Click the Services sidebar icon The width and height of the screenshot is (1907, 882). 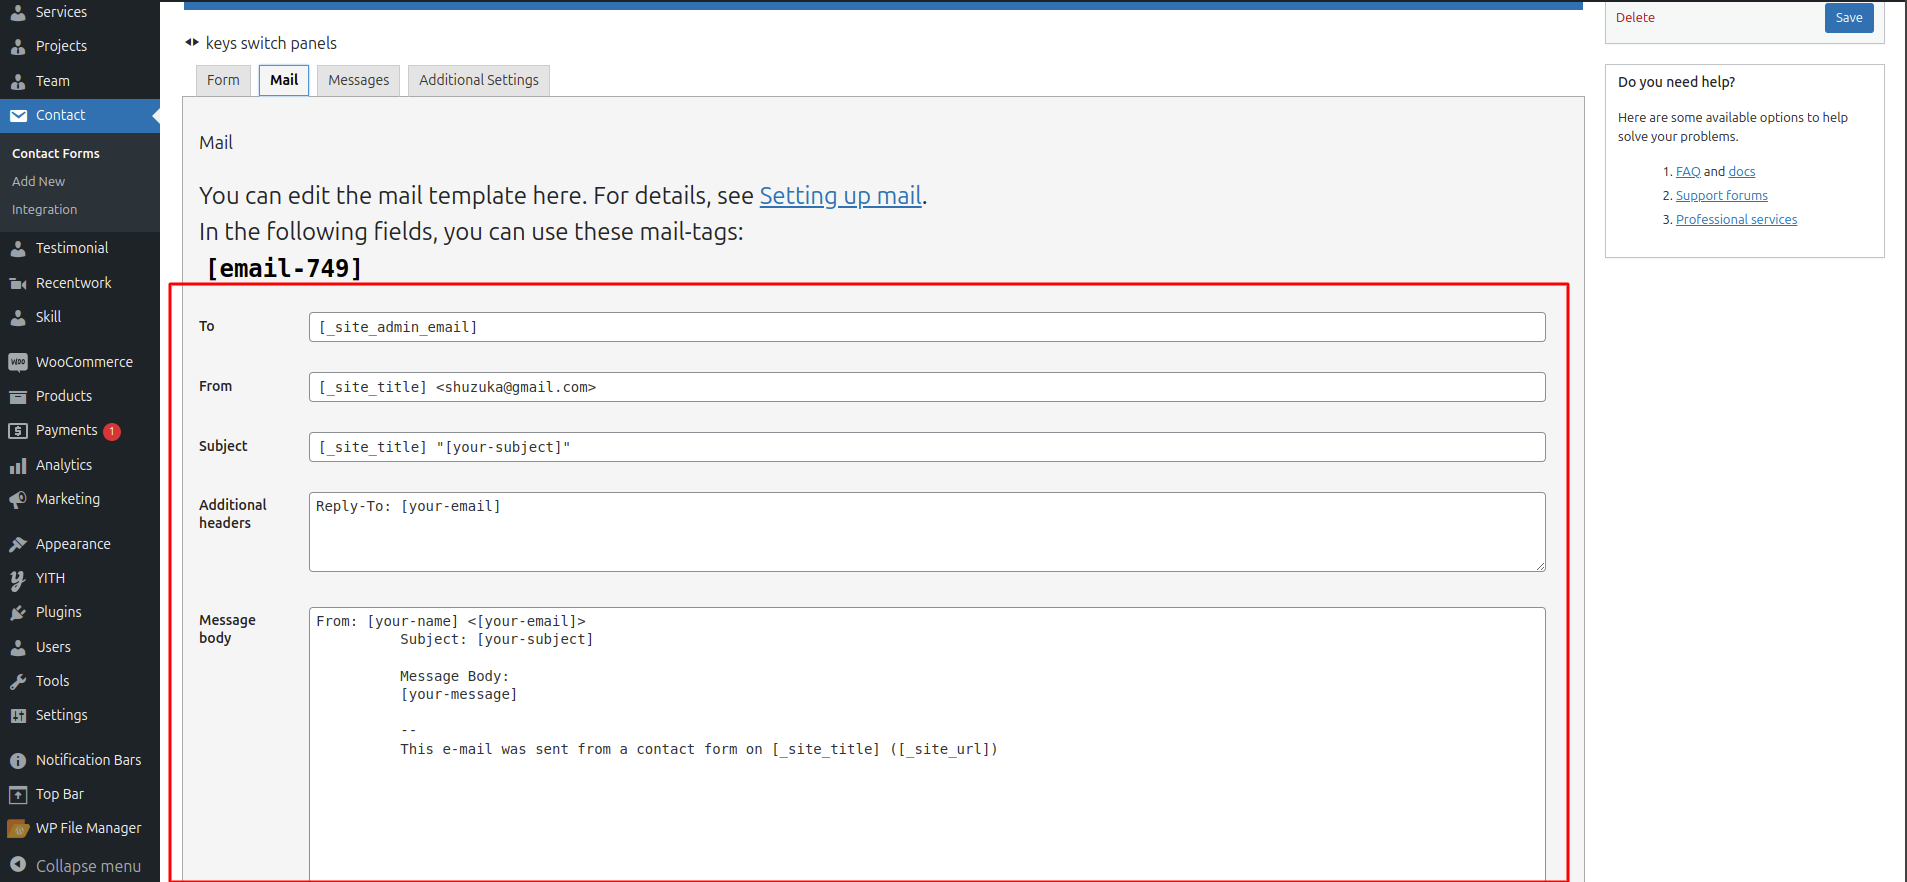tap(18, 12)
